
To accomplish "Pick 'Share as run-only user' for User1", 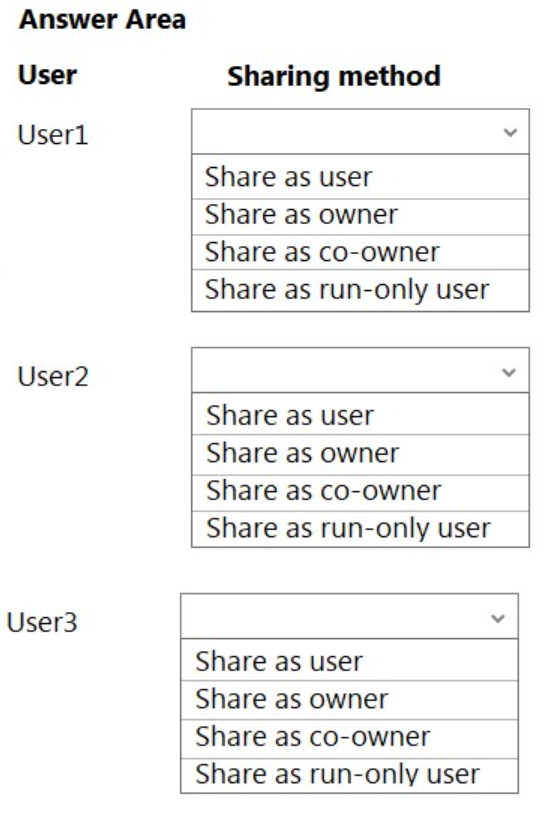I will 360,290.
